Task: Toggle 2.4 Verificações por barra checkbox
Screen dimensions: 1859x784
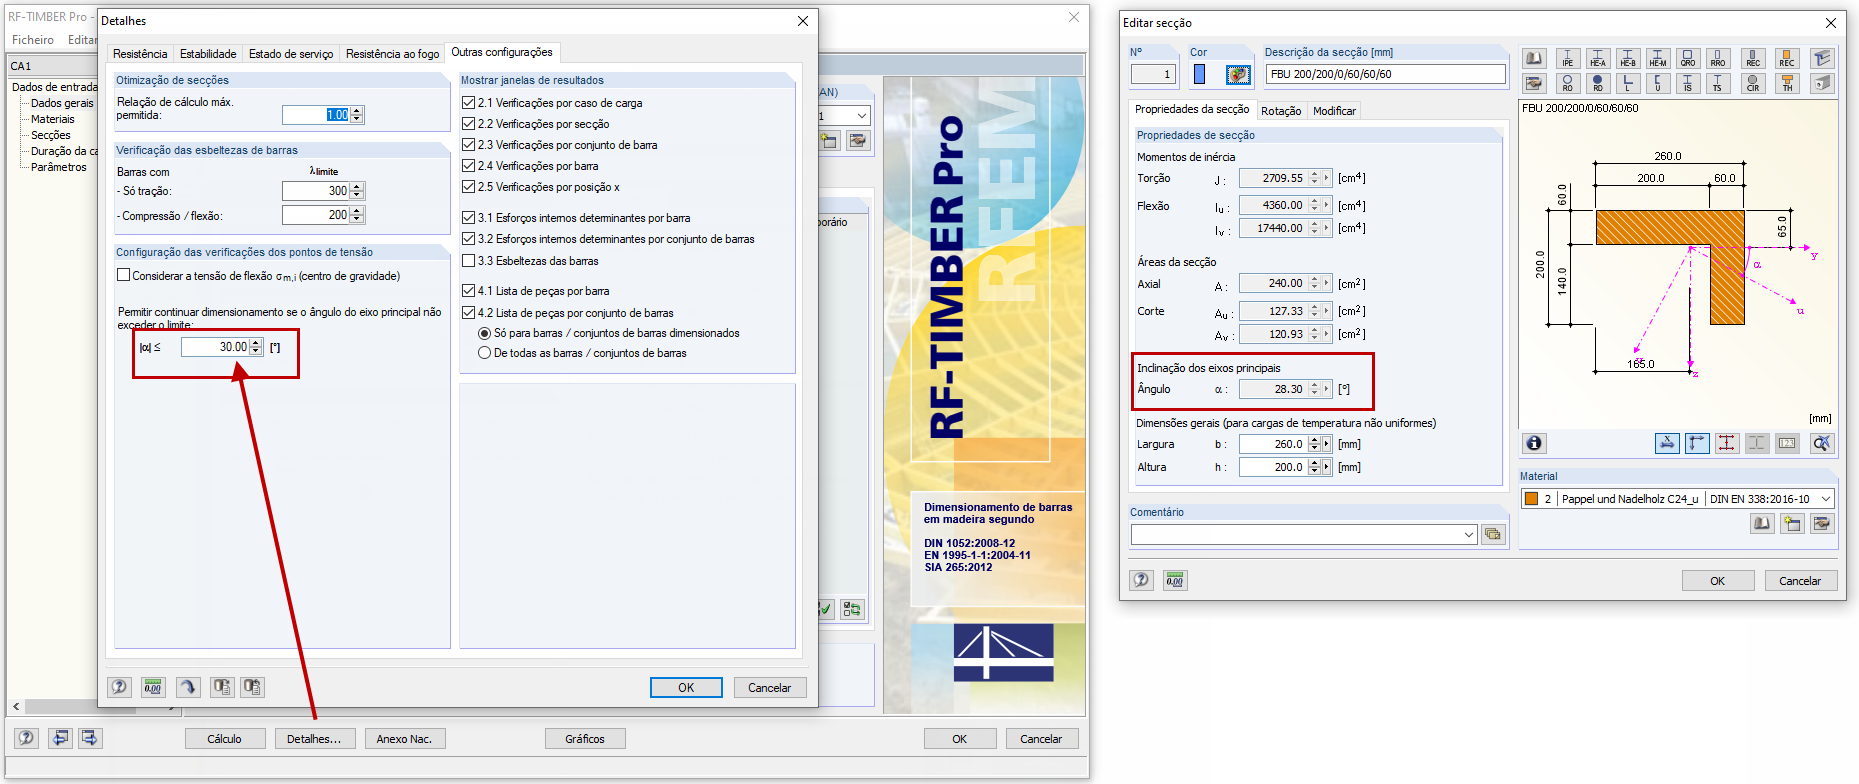Action: pos(468,166)
